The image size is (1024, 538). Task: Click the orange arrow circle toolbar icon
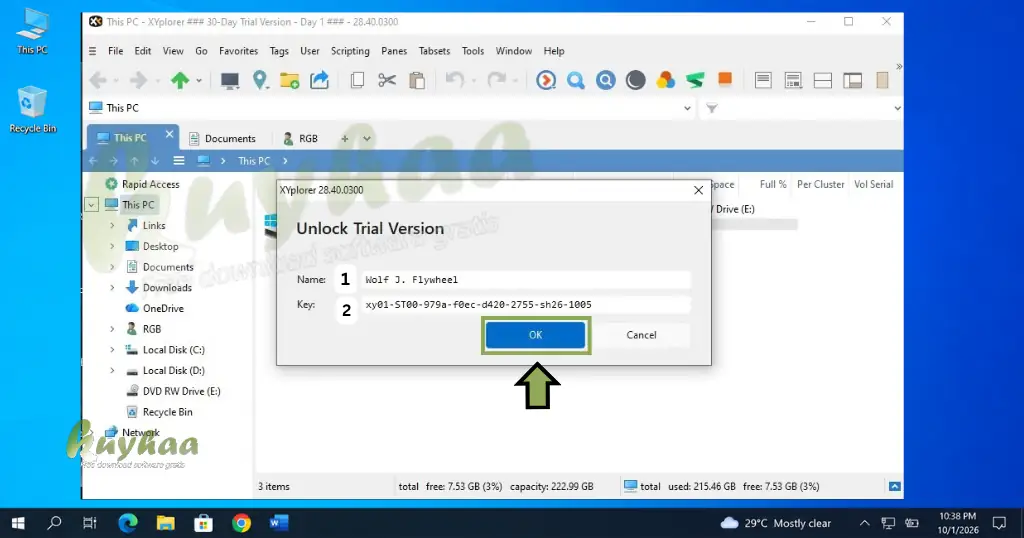tap(546, 80)
